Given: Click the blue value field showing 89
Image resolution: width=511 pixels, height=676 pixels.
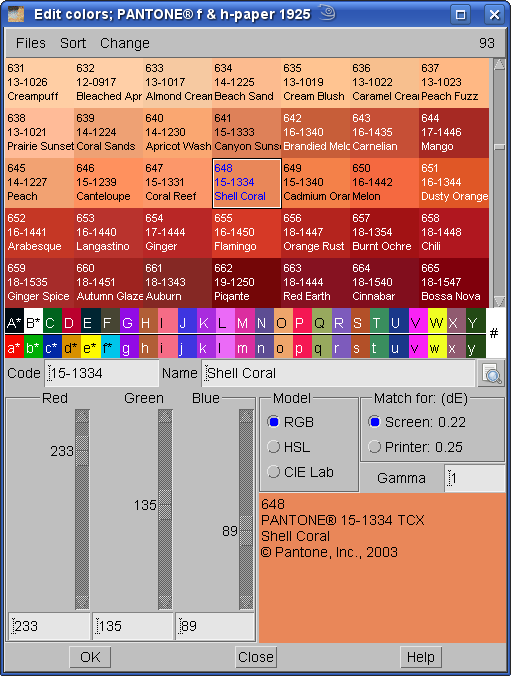Looking at the screenshot, I should [215, 626].
